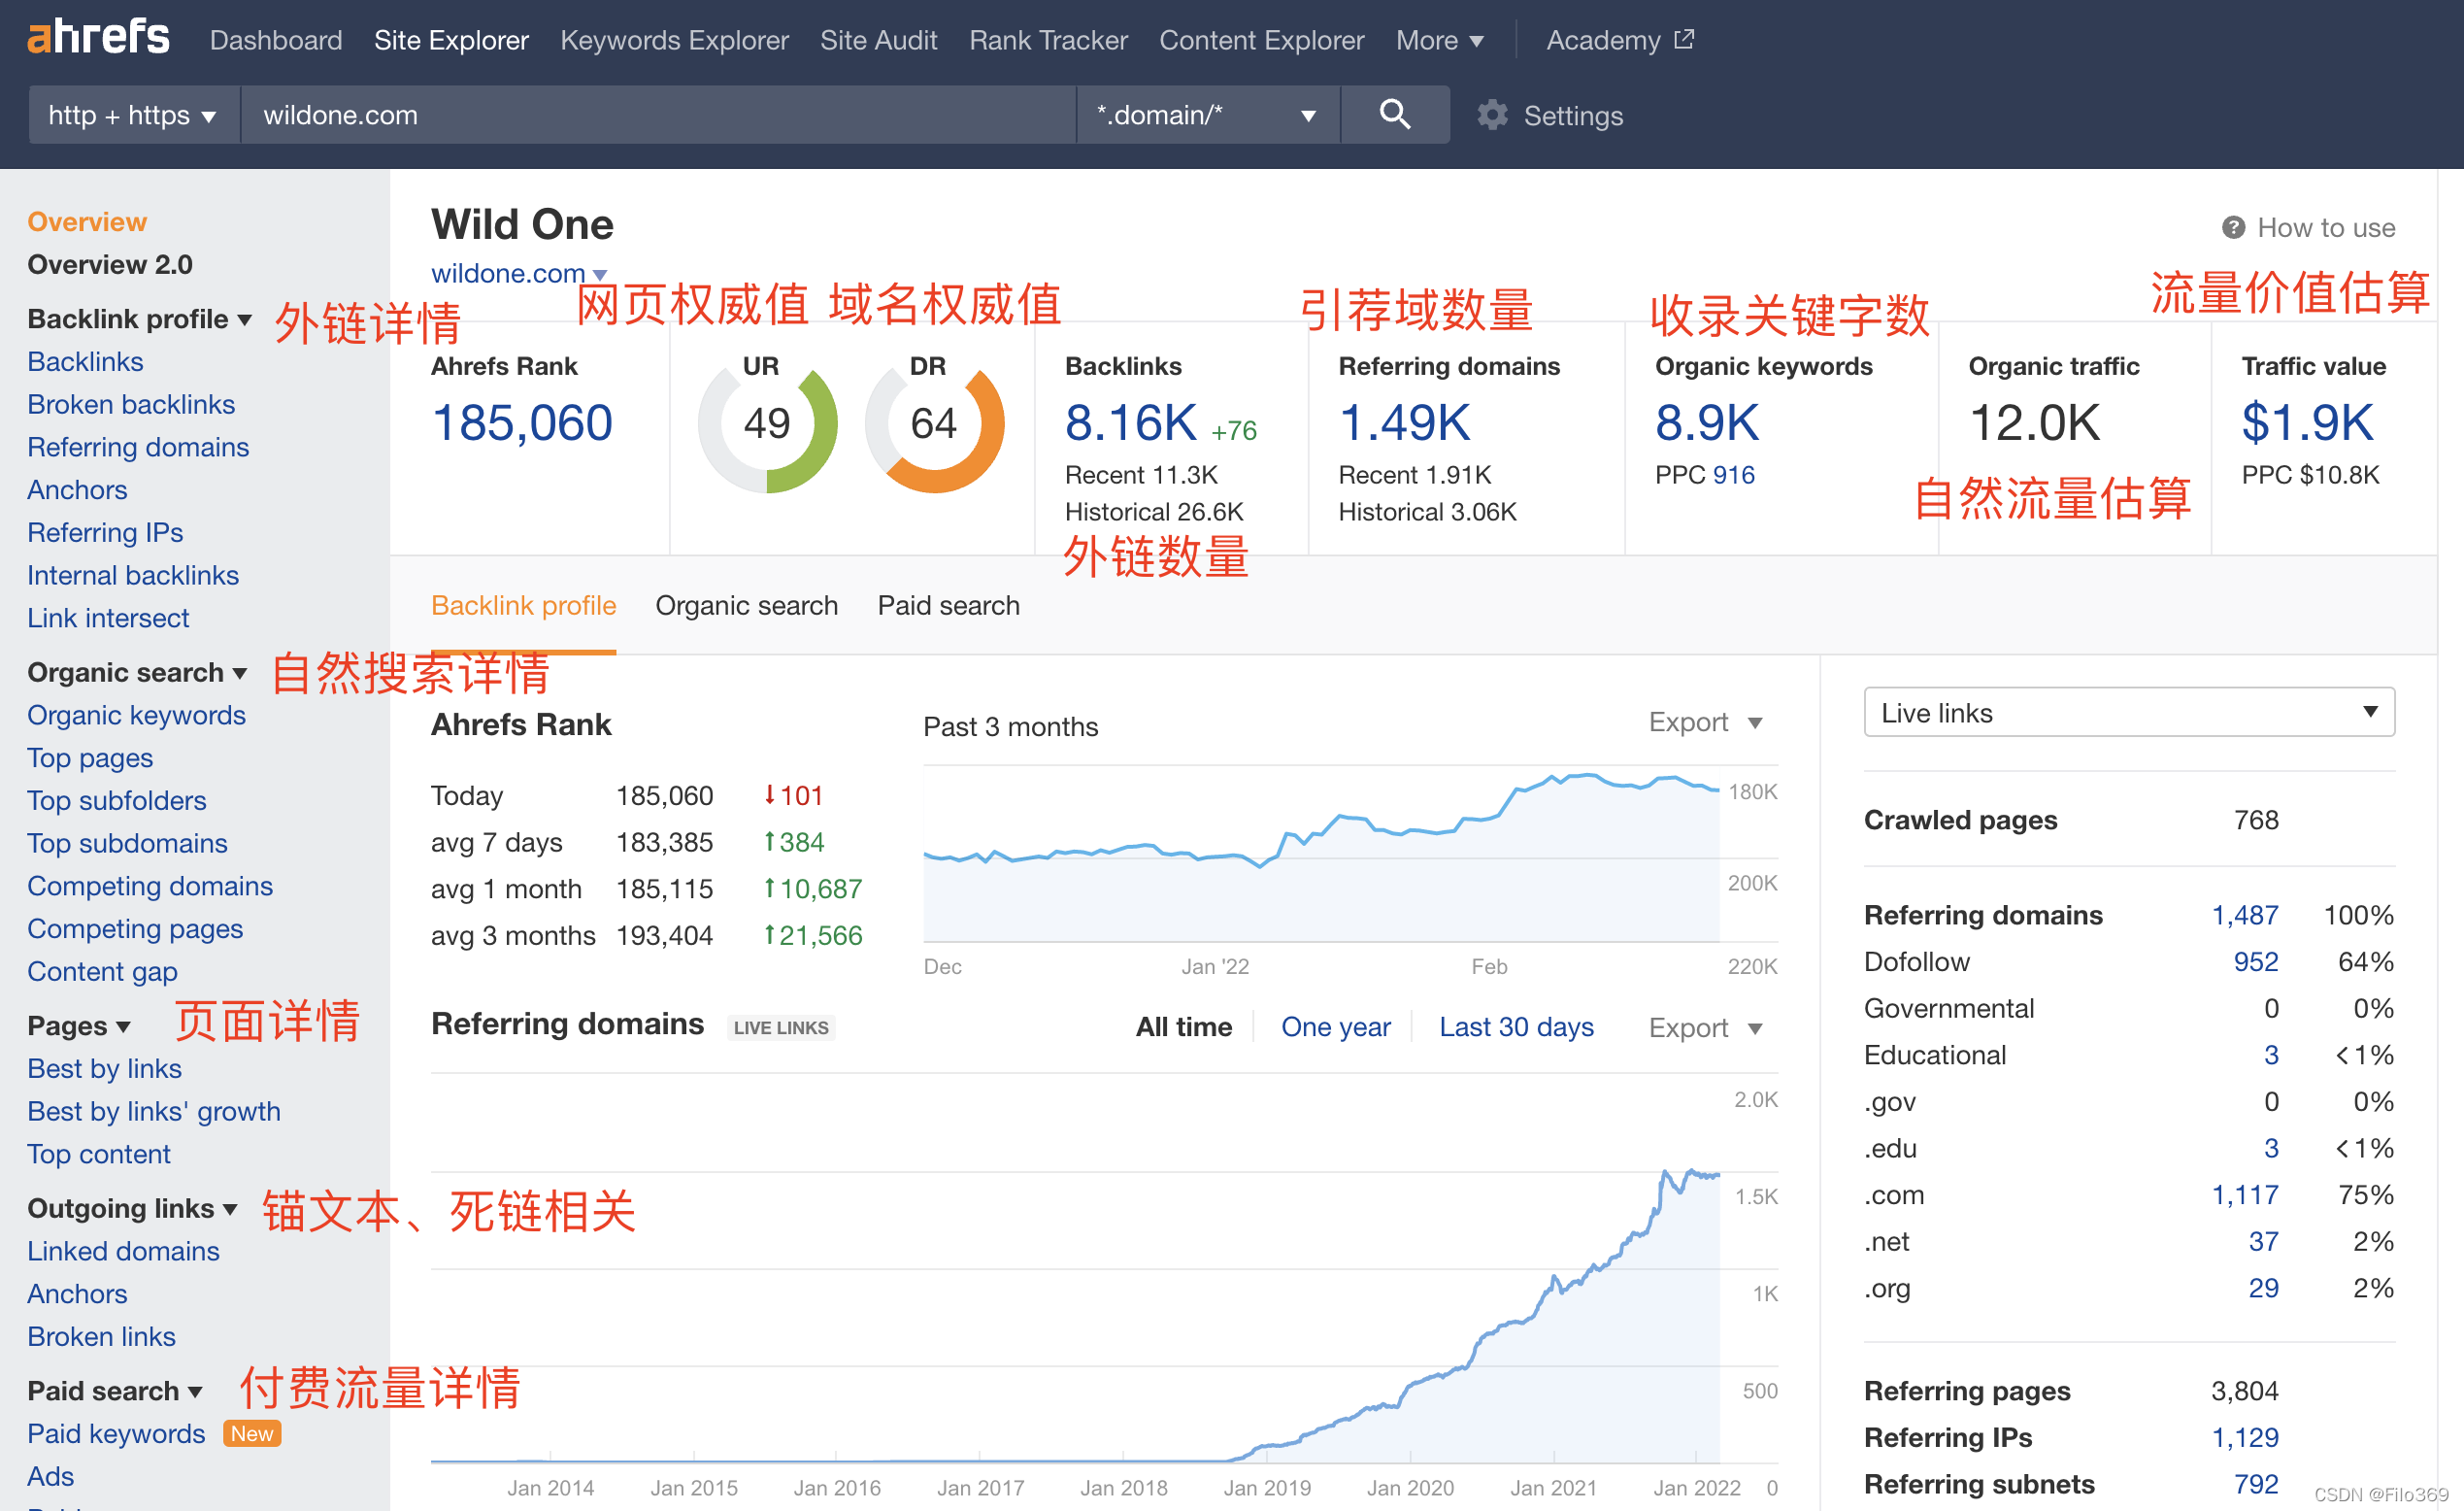Open the Keywords Explorer menu item
The image size is (2464, 1511).
674,40
